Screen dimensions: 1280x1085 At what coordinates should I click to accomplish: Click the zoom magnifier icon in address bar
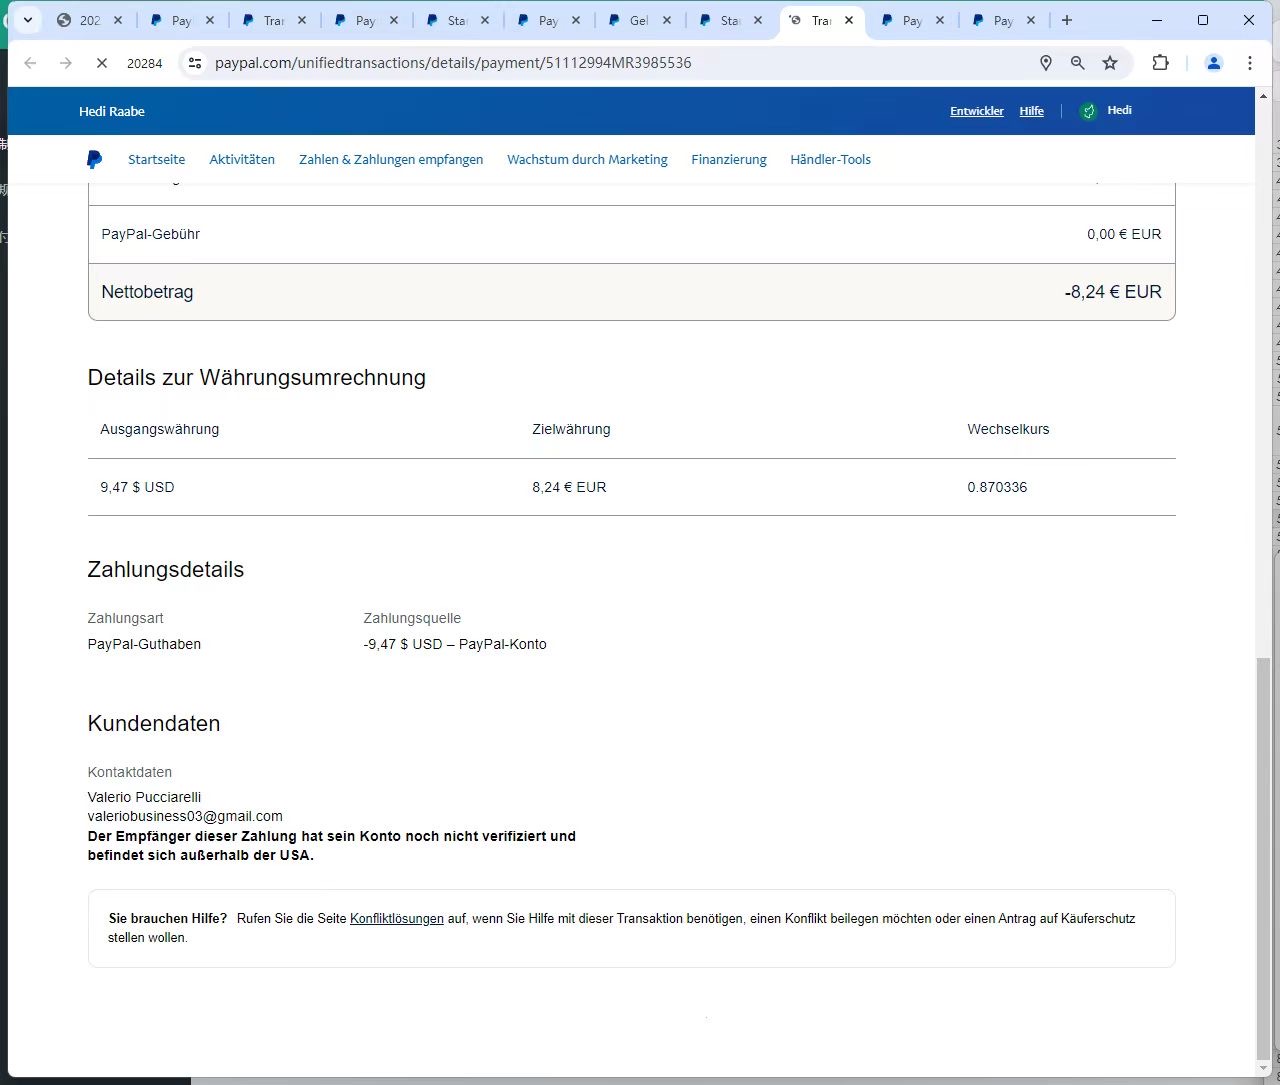point(1078,63)
